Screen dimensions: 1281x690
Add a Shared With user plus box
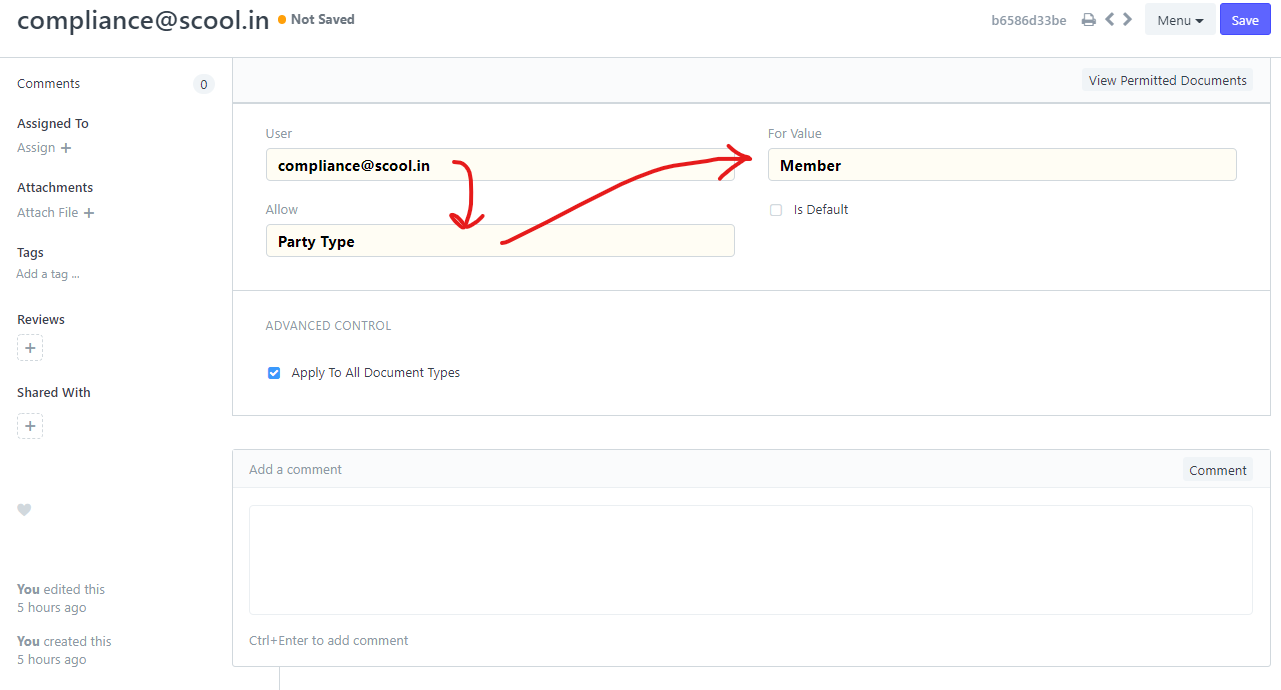30,426
